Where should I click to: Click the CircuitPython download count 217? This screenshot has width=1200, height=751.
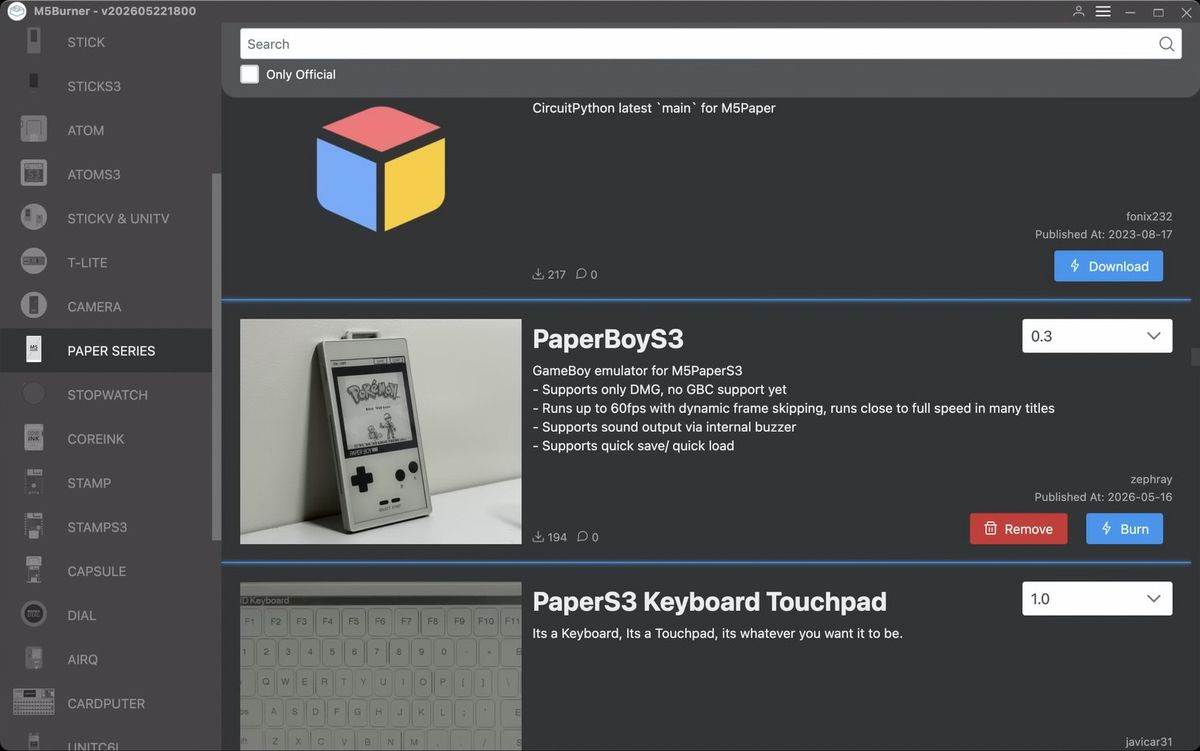550,274
